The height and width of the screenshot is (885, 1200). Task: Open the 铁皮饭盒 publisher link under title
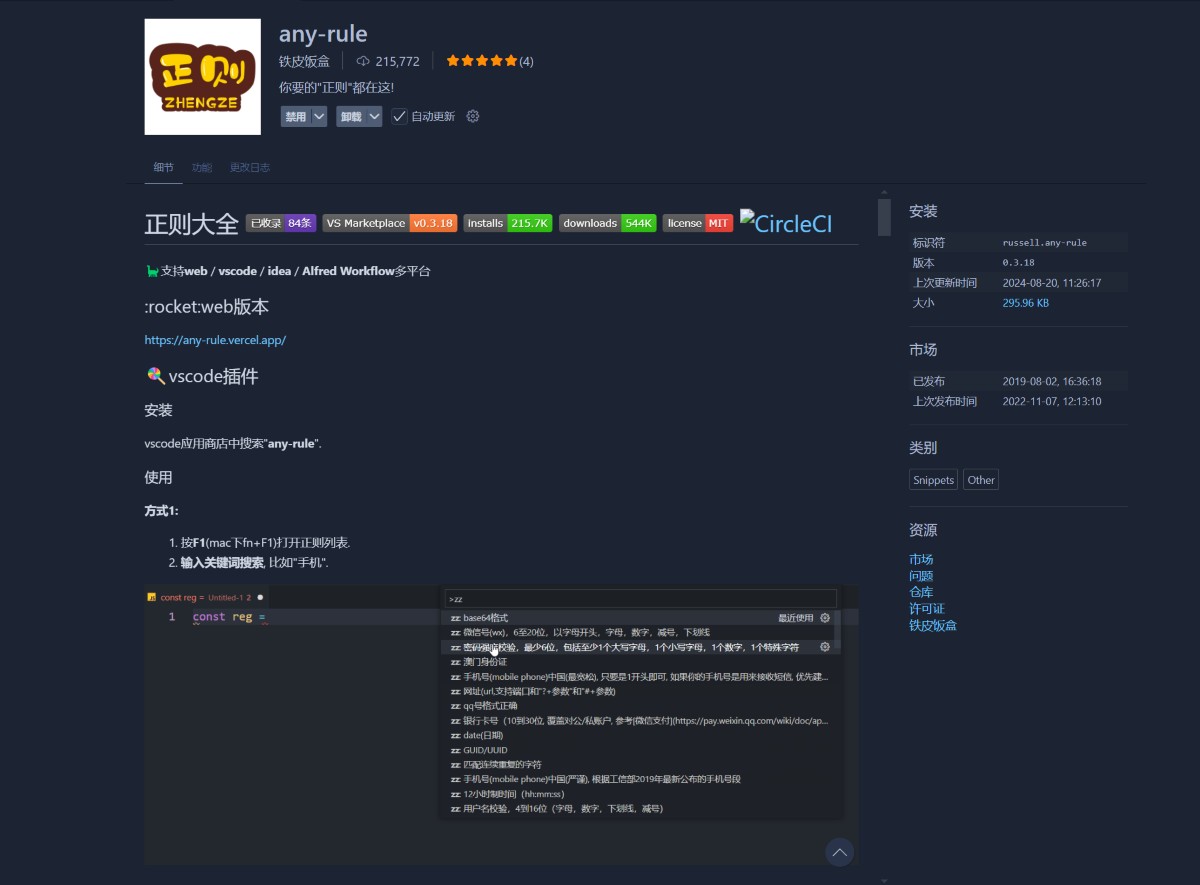pos(305,61)
